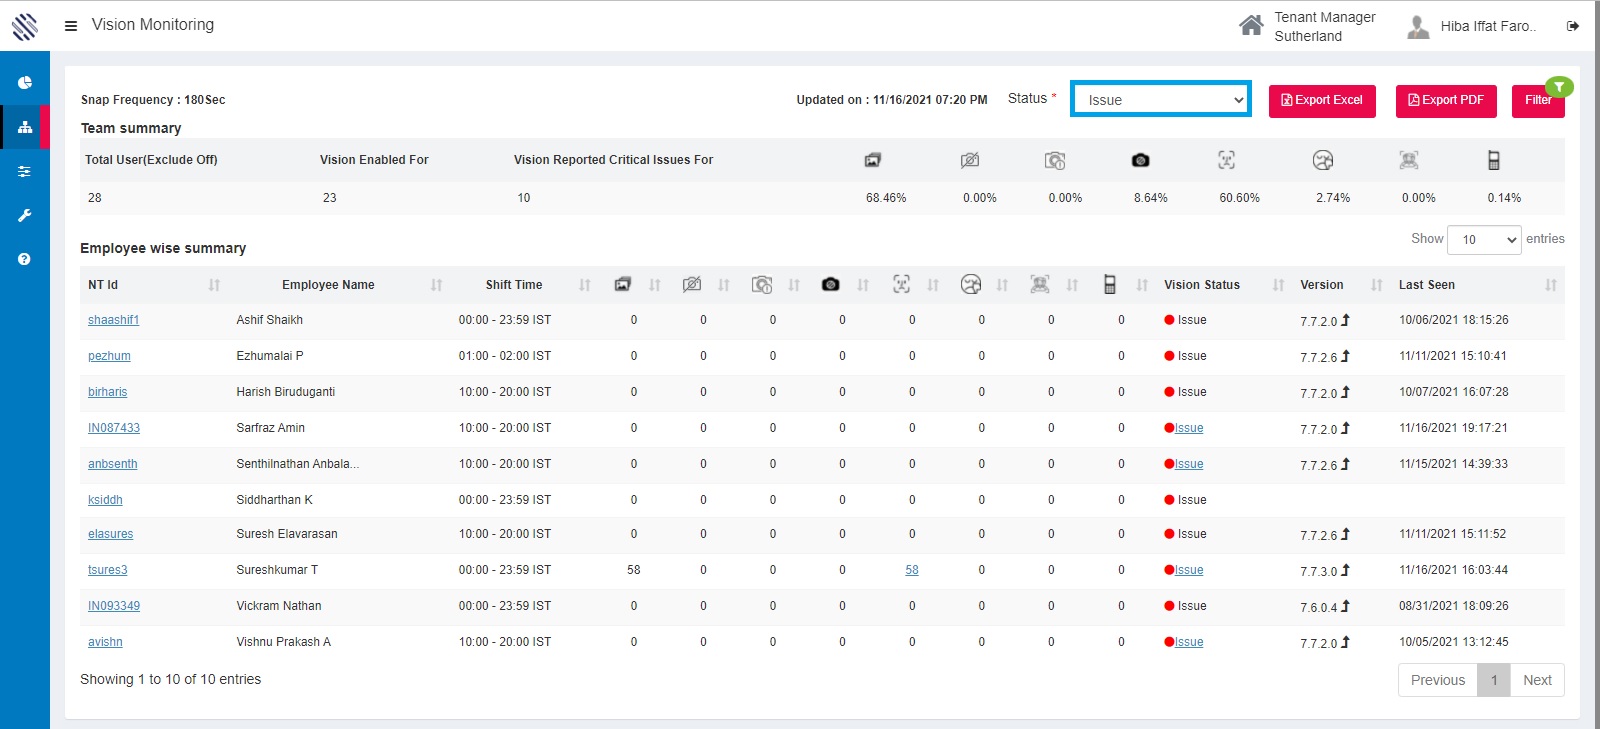
Task: Click the logout icon at top right
Action: click(x=1573, y=26)
